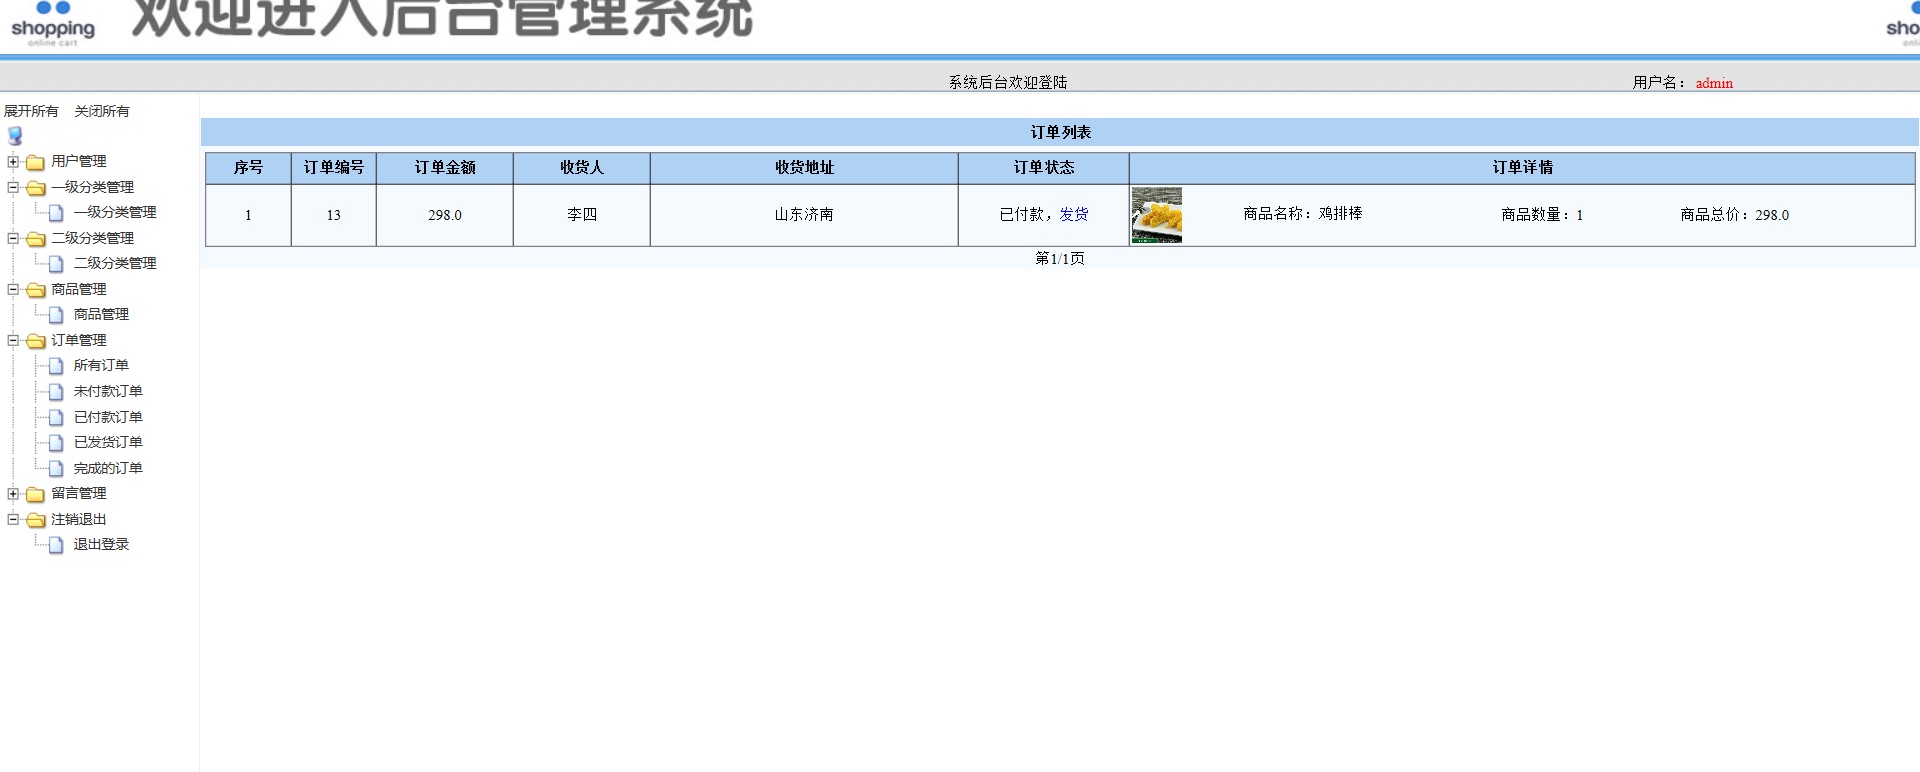Expand the 留言管理 tree node
1920x772 pixels.
(x=13, y=494)
